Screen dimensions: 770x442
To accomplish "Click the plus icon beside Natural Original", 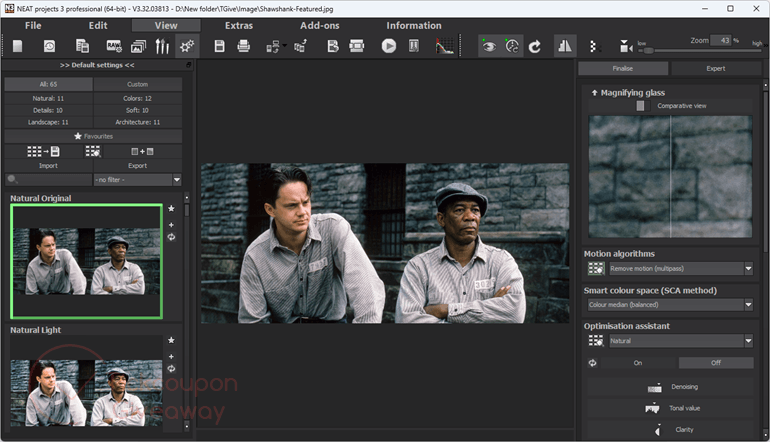I will pos(171,225).
